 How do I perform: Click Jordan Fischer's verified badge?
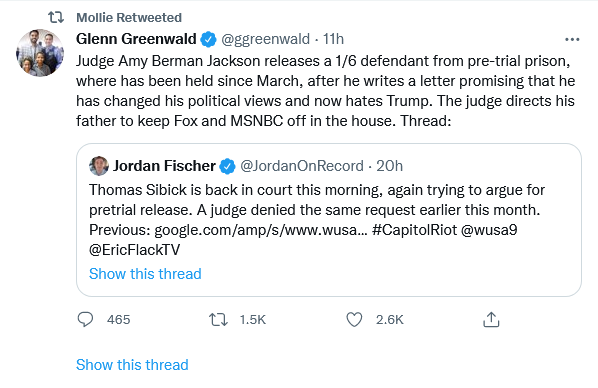coord(227,166)
